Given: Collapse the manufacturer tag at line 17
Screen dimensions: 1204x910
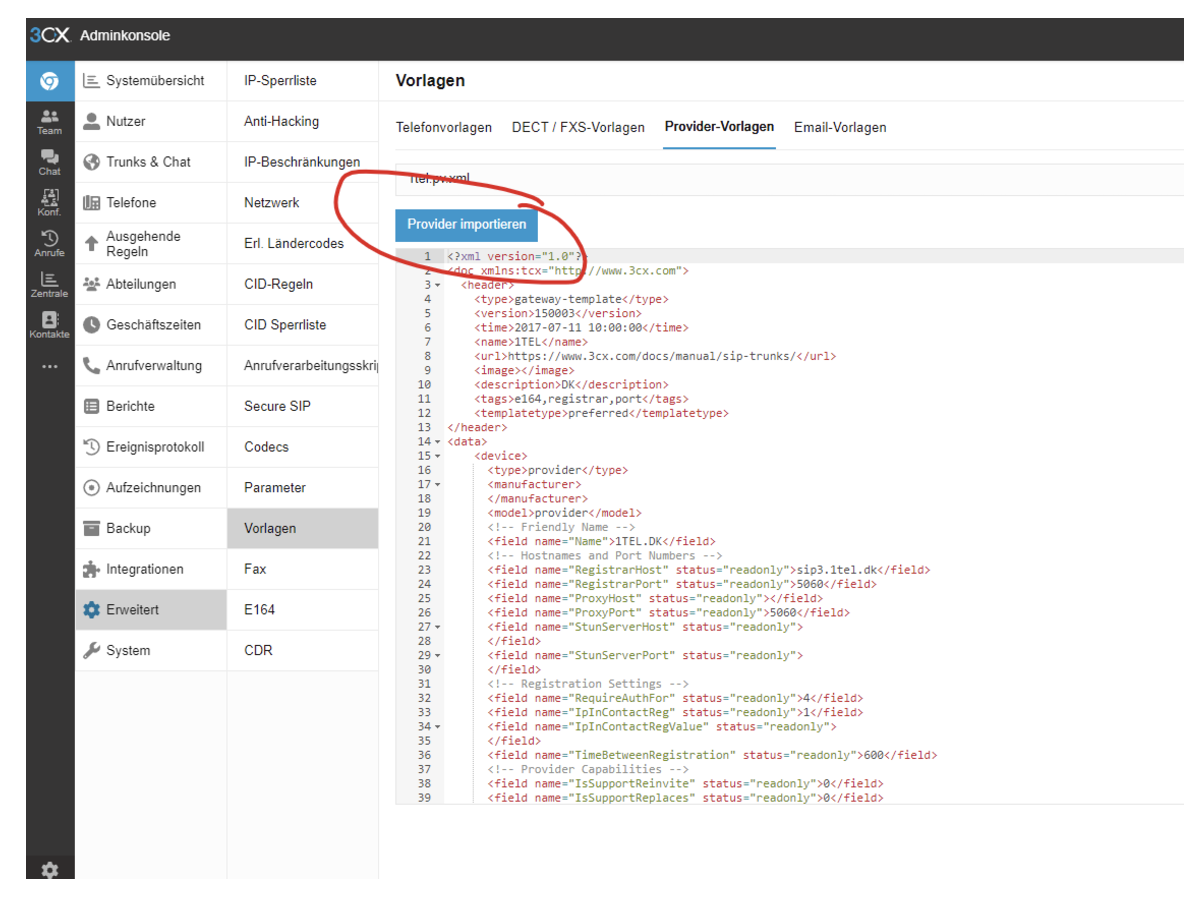Looking at the screenshot, I should tap(438, 484).
